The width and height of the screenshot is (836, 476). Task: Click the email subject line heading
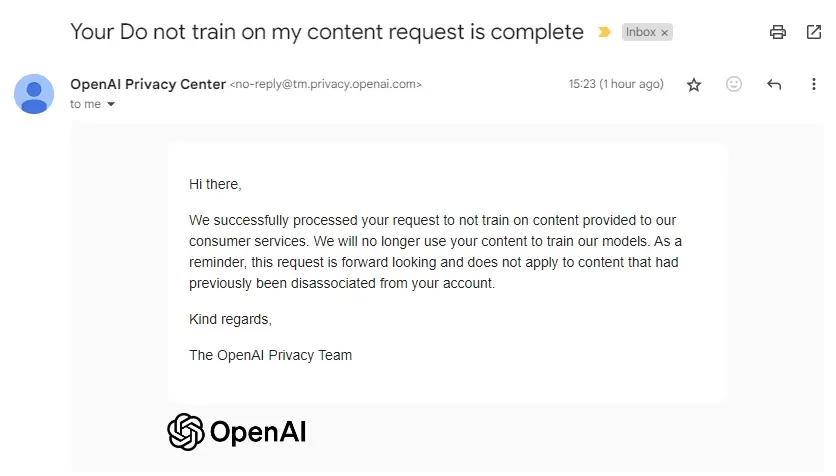coord(326,32)
